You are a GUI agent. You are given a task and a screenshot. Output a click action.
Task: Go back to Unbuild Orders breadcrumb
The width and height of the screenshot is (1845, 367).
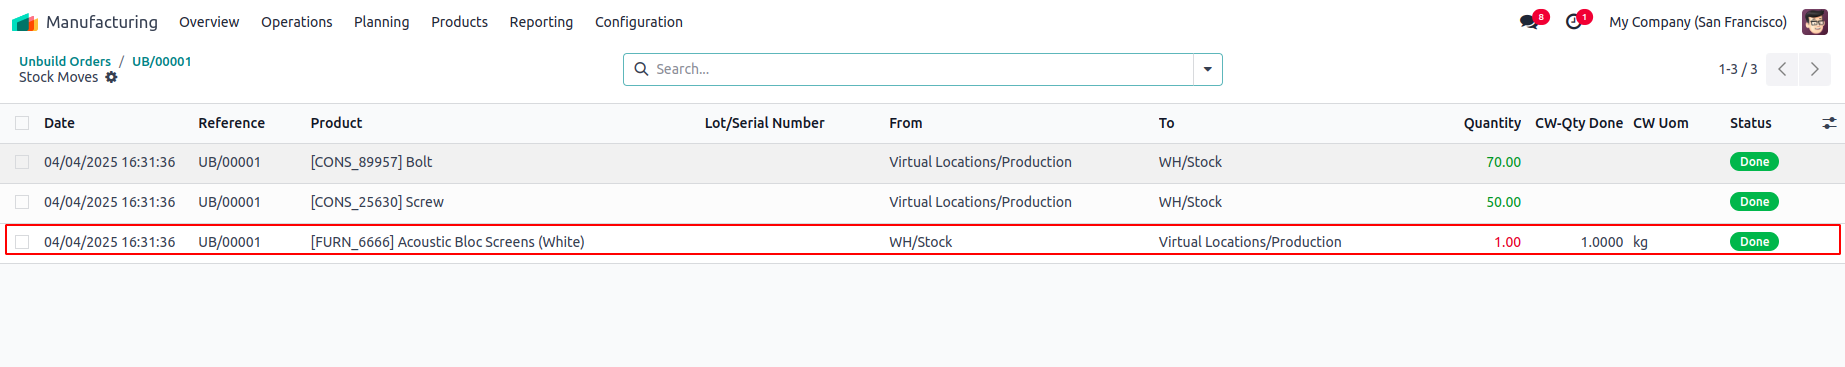(x=65, y=61)
